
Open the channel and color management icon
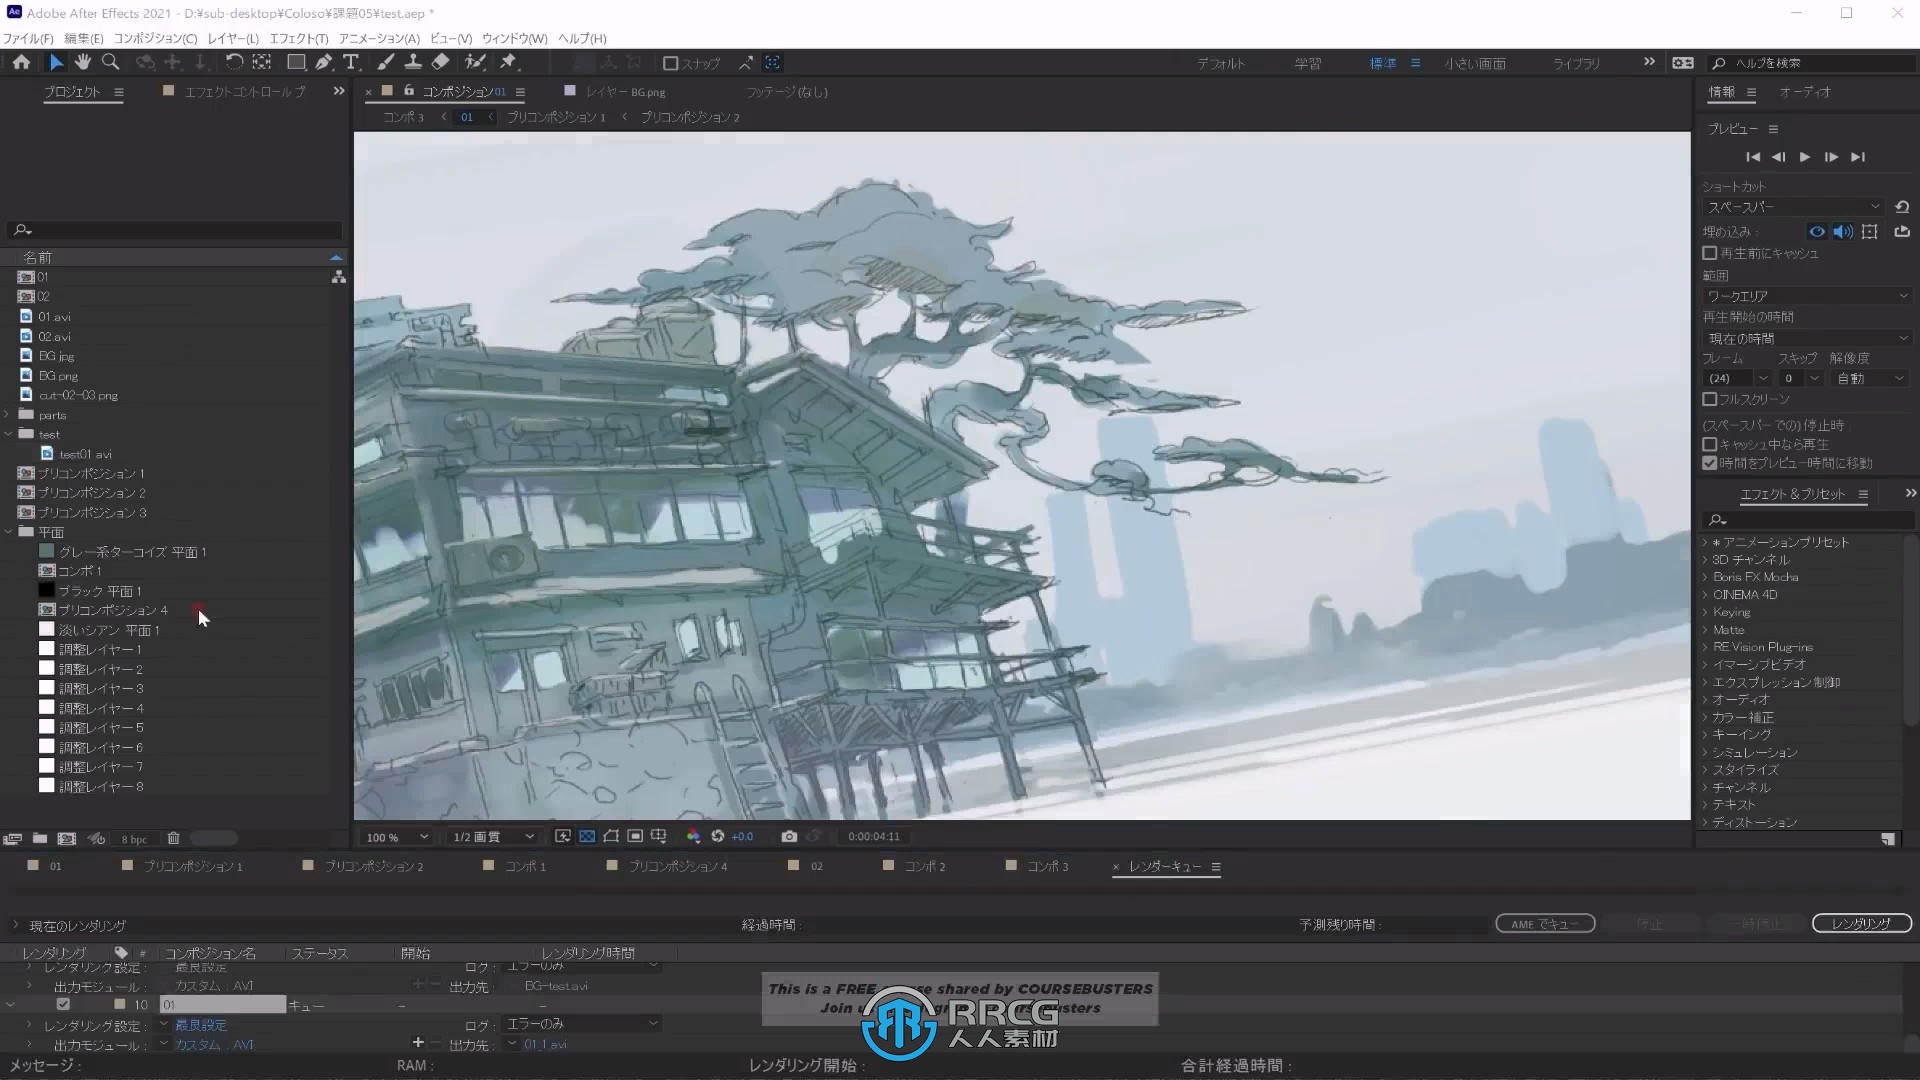[693, 836]
